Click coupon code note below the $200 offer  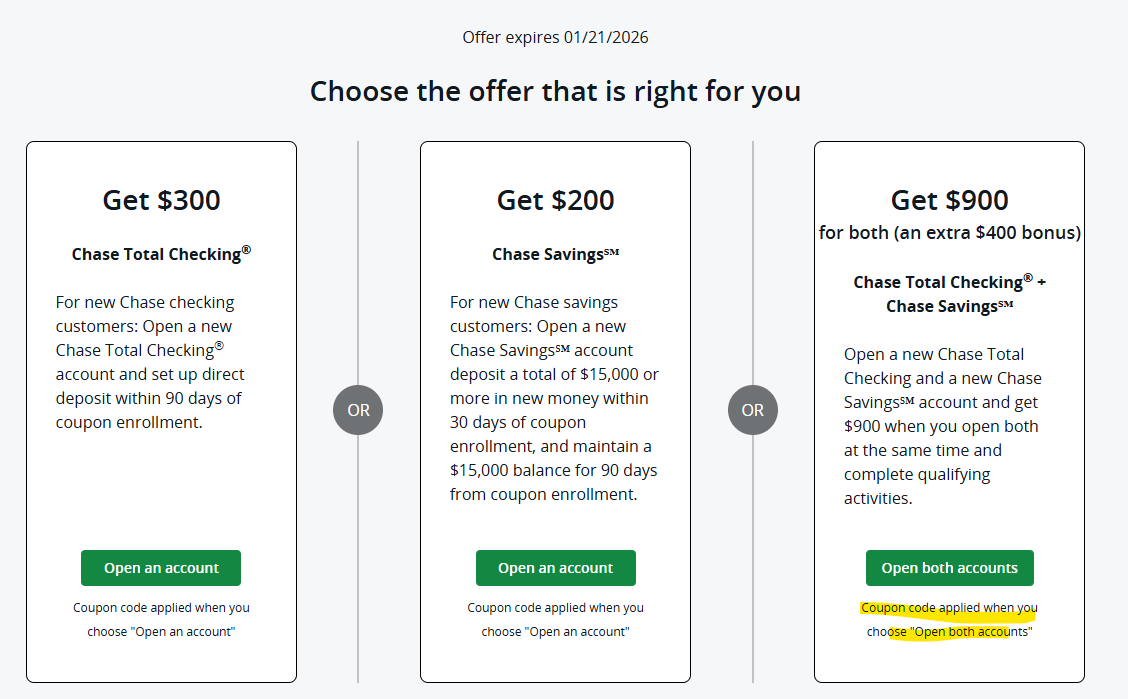(555, 619)
